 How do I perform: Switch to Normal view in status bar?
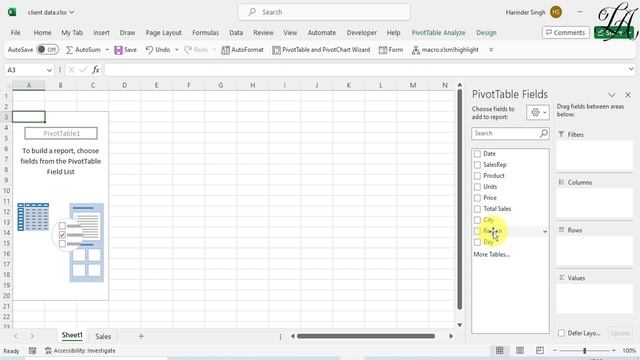(x=500, y=350)
